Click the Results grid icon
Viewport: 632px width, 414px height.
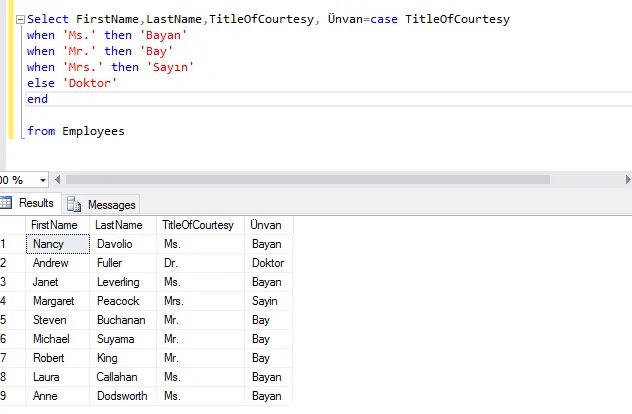click(6, 203)
